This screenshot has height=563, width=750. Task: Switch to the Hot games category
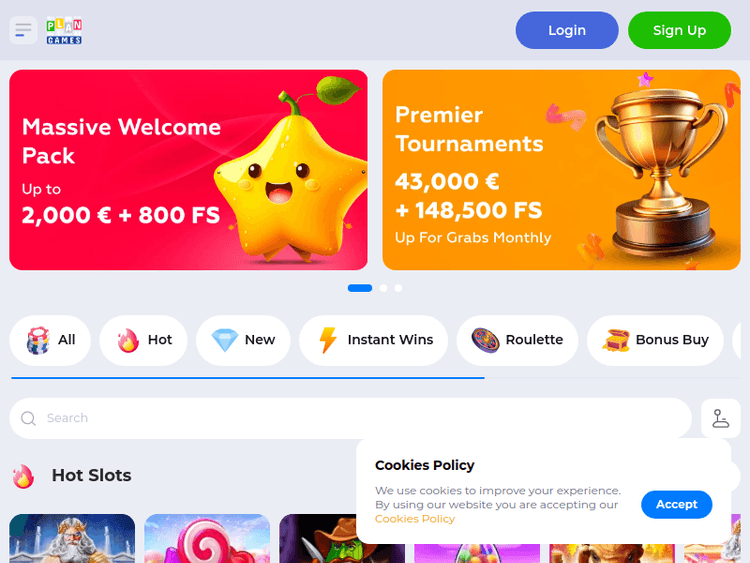143,340
